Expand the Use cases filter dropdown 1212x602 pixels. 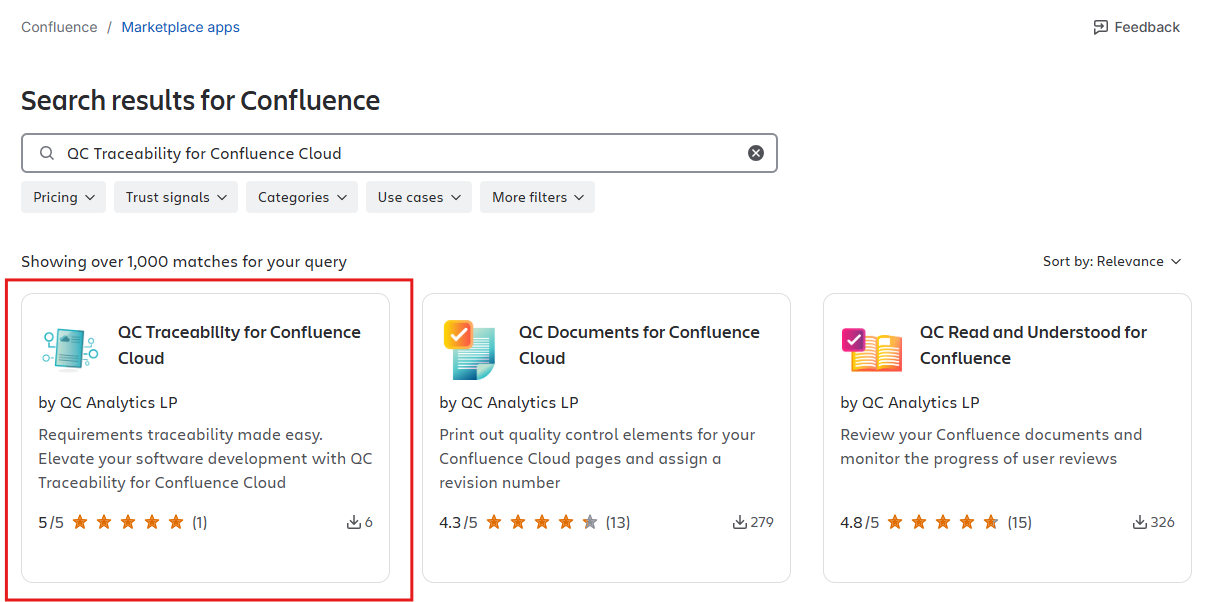click(419, 197)
